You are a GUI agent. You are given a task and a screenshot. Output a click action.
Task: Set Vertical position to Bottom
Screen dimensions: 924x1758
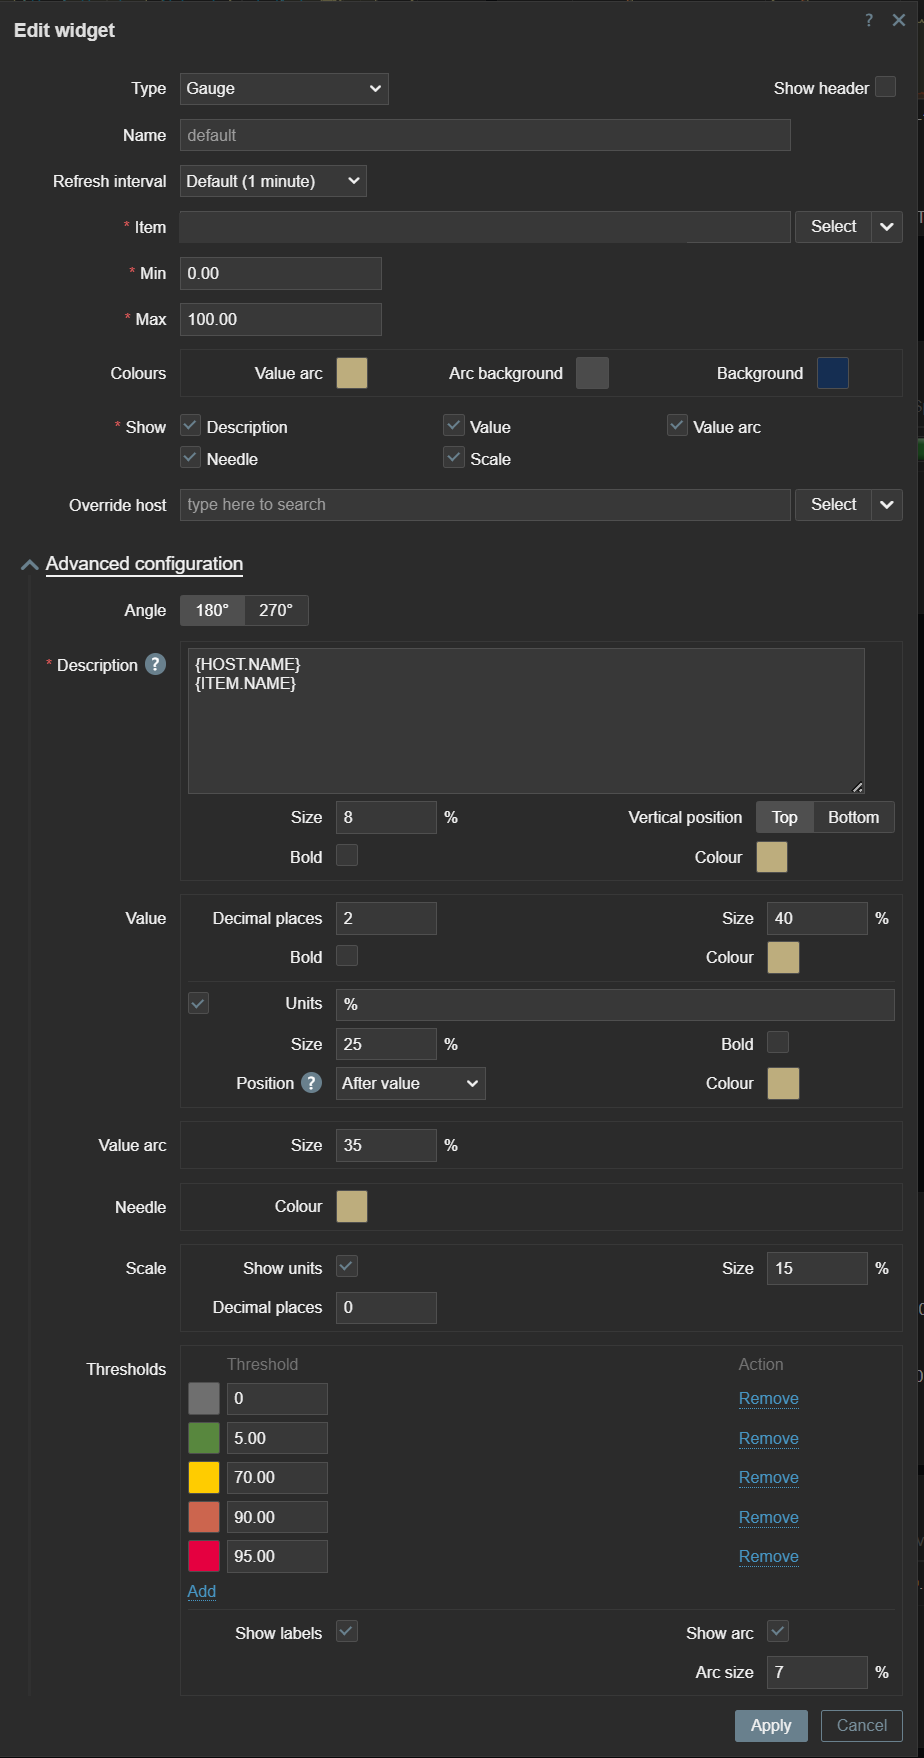pyautogui.click(x=853, y=817)
